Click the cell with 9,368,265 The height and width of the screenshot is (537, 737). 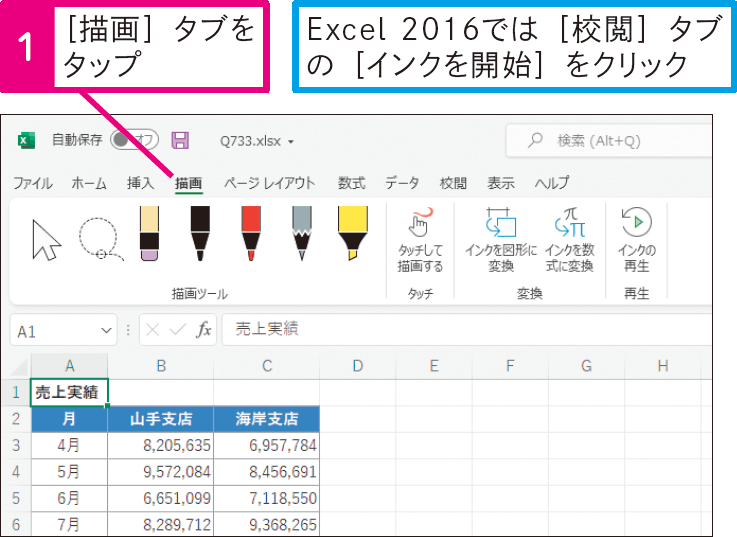pos(267,524)
